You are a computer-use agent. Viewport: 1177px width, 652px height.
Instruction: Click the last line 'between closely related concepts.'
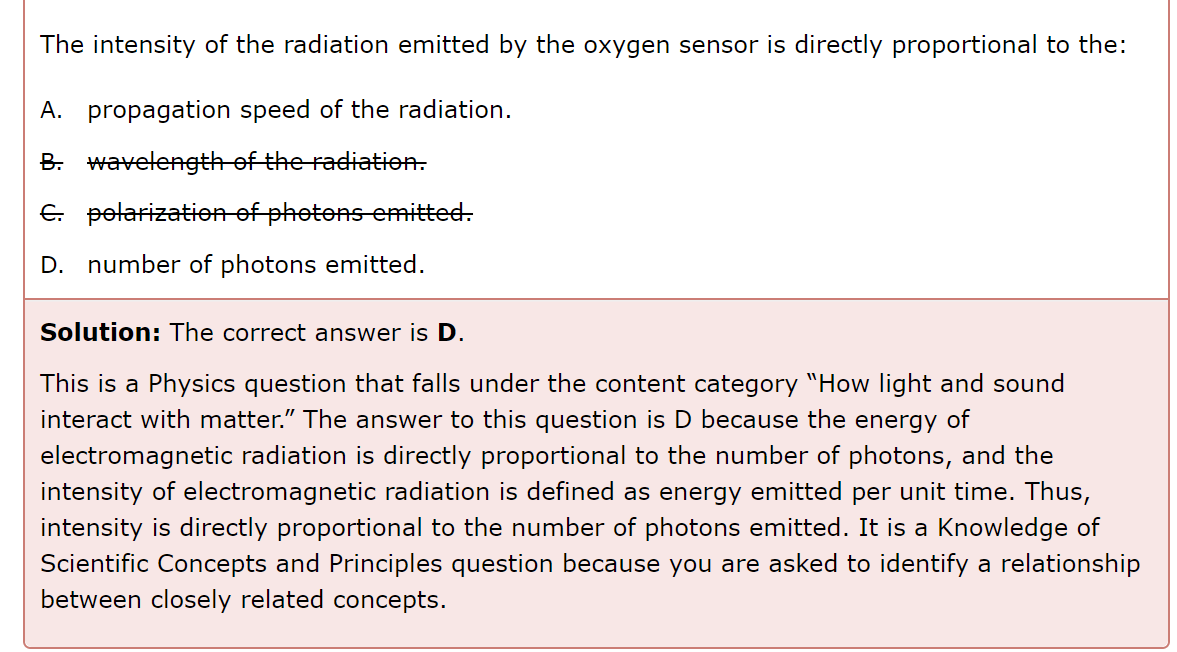pyautogui.click(x=243, y=600)
